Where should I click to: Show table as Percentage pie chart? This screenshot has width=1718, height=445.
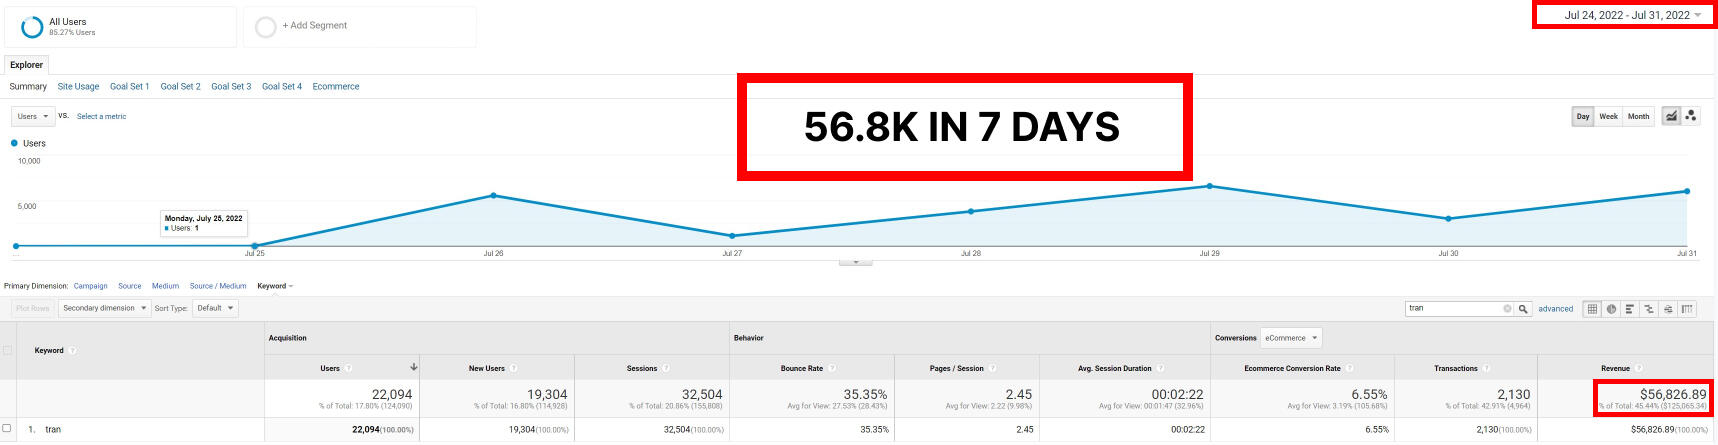point(1611,309)
